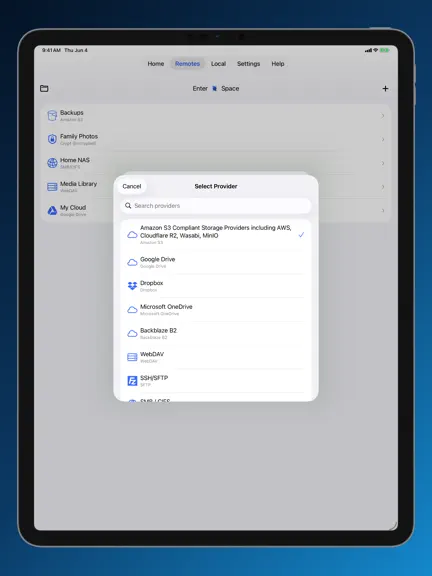This screenshot has width=432, height=576.
Task: Expand the Media Library remote chevron
Action: (x=383, y=187)
